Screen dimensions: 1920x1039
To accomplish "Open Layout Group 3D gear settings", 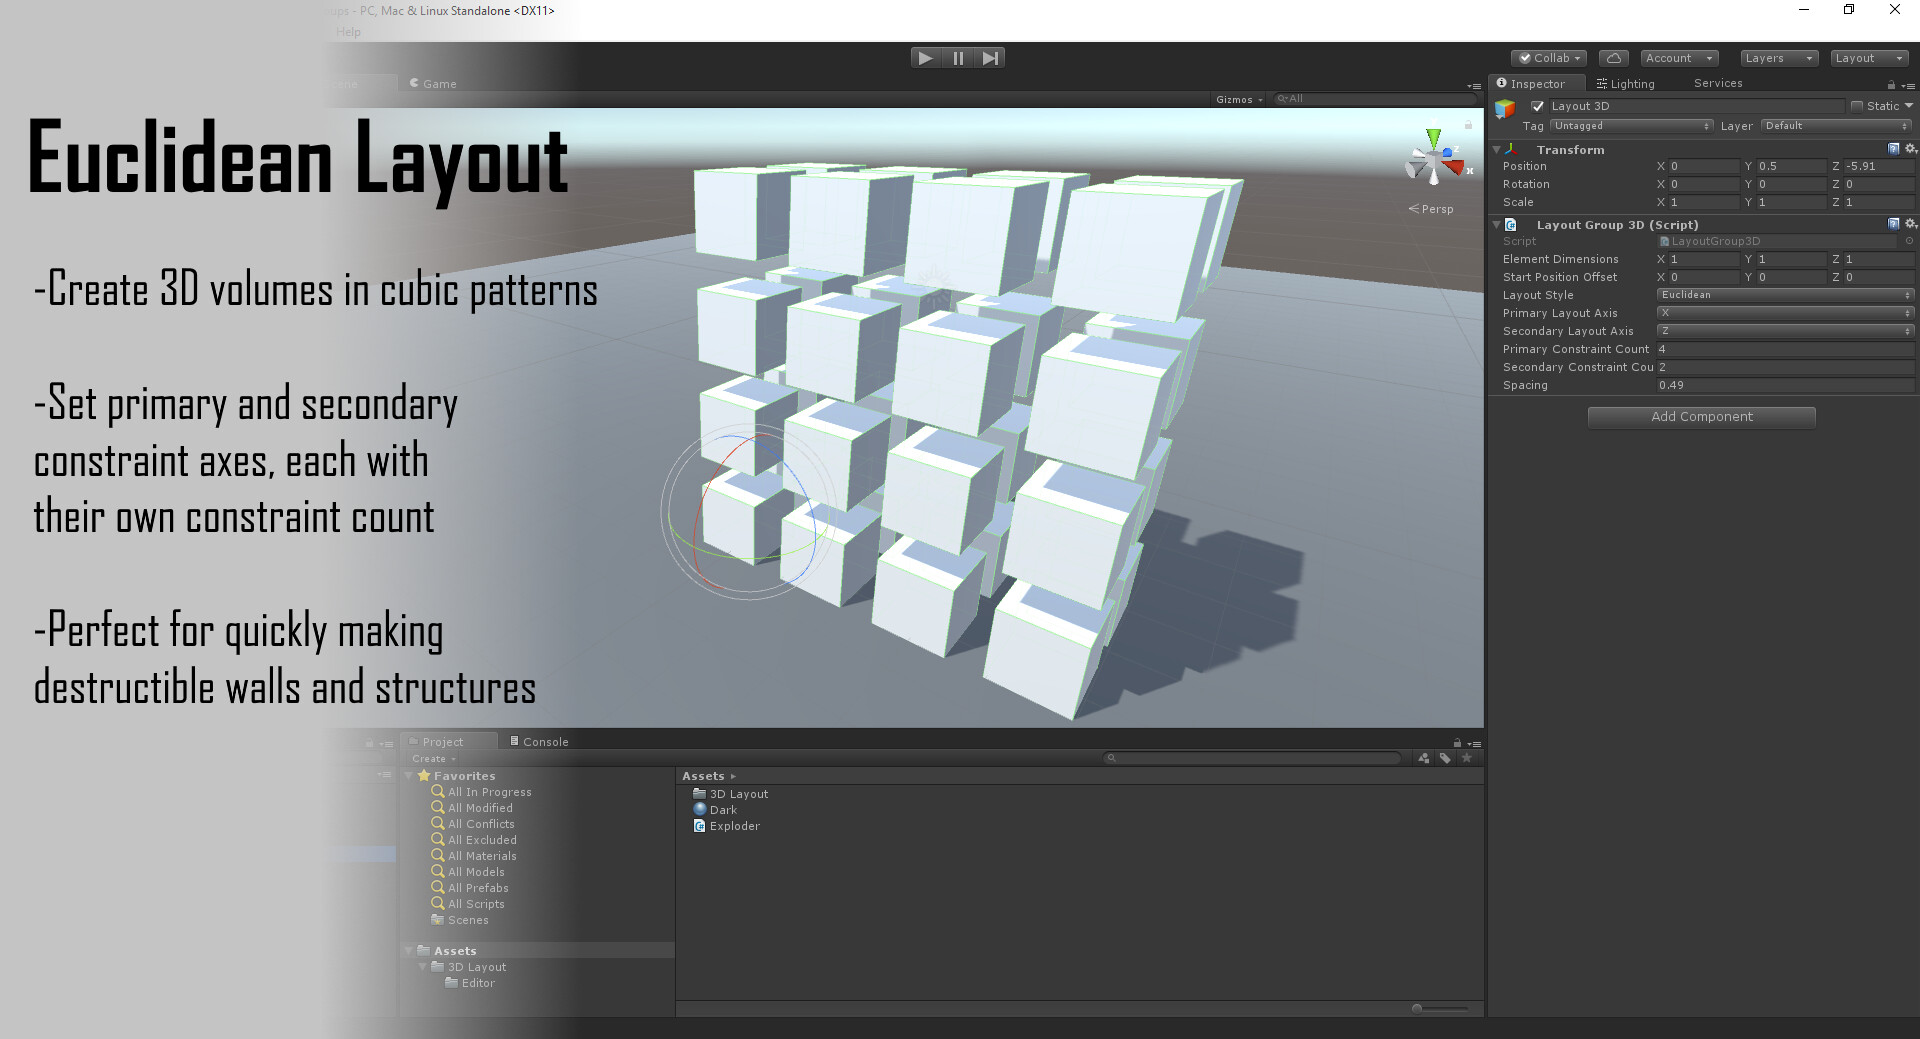I will click(x=1910, y=224).
